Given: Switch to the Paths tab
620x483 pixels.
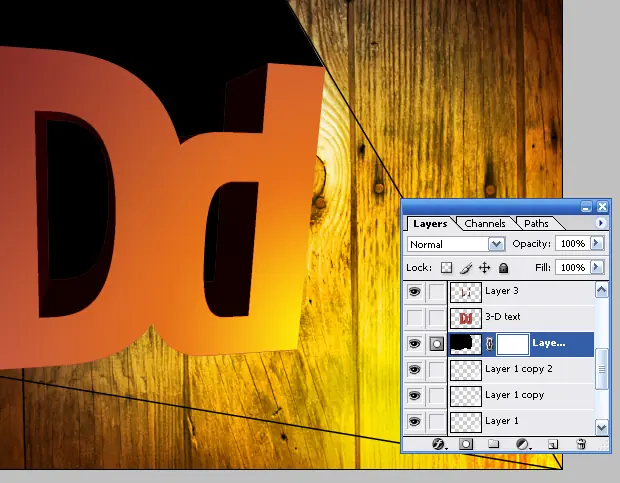Looking at the screenshot, I should pyautogui.click(x=536, y=224).
